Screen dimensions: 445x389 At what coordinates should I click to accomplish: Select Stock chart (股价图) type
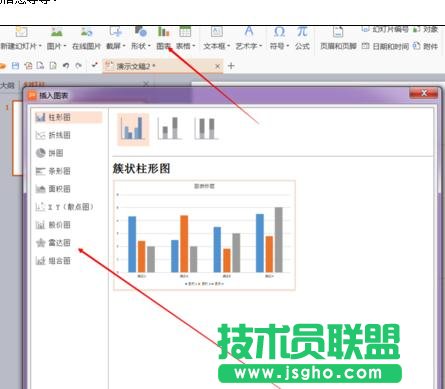(x=53, y=225)
